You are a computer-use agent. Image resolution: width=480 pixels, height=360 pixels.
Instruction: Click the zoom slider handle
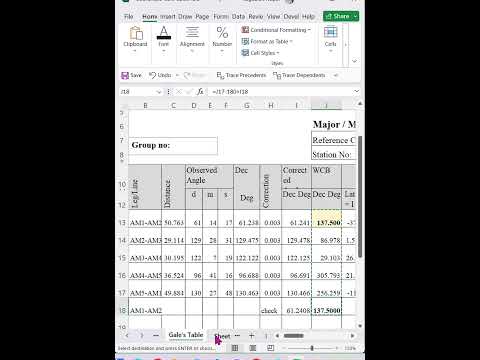click(x=312, y=348)
